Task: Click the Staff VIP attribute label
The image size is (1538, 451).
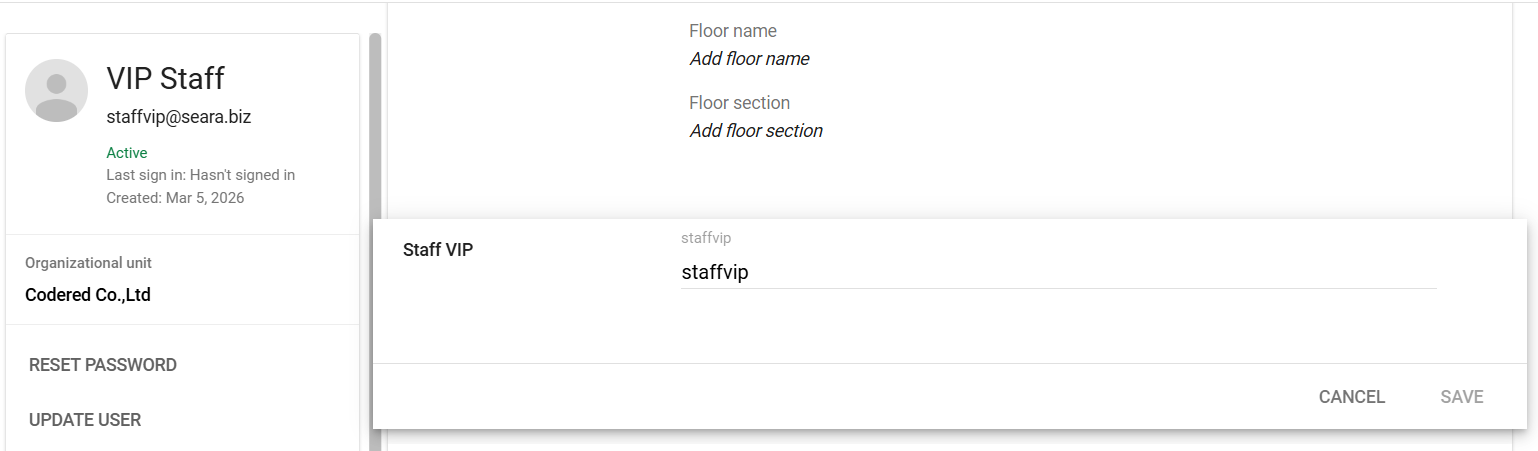Action: [x=437, y=250]
